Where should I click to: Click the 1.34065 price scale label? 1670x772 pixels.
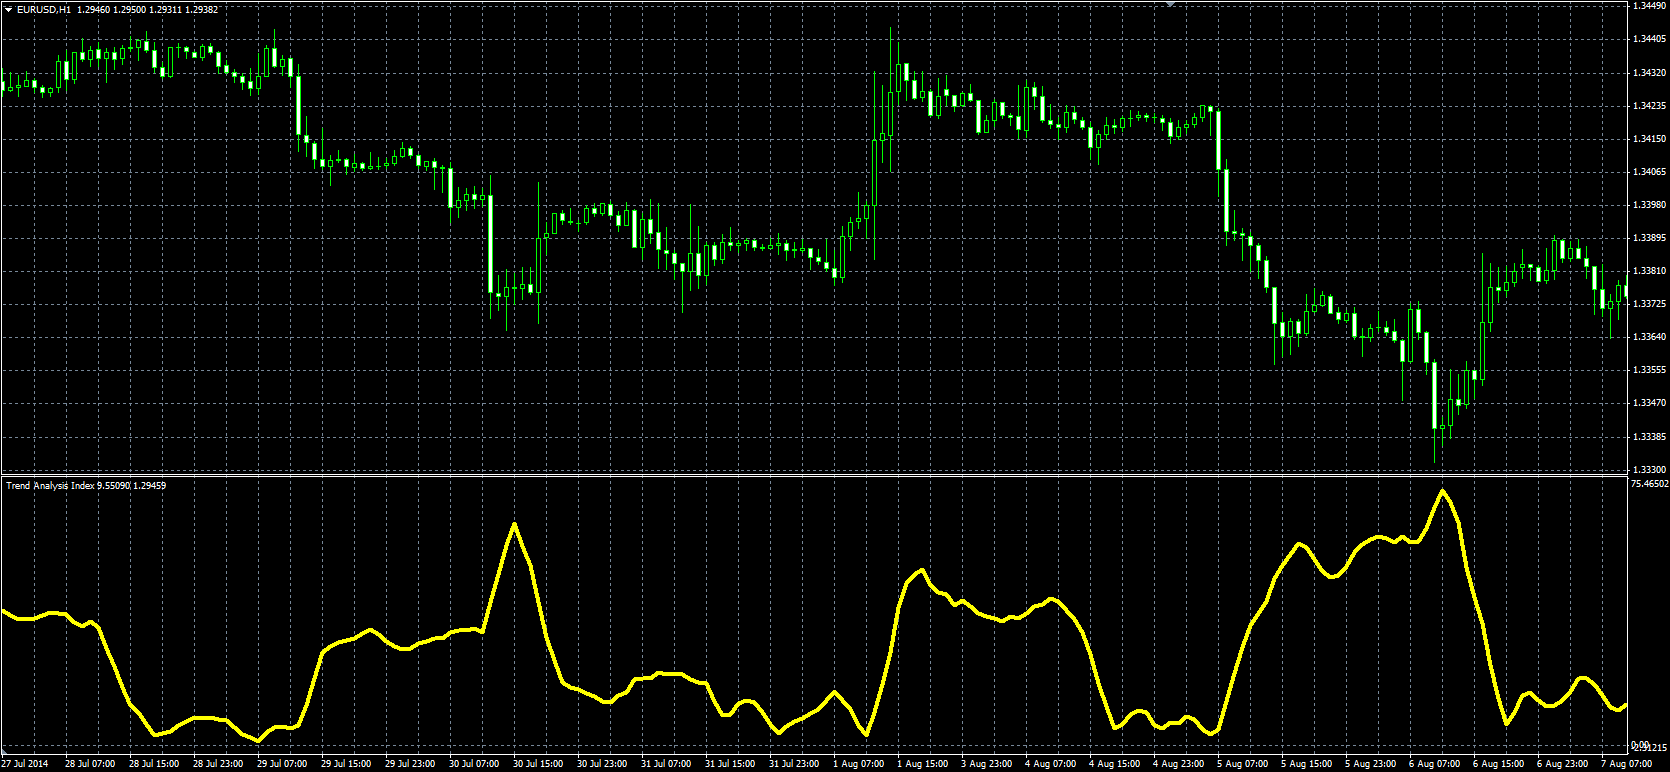click(x=1648, y=172)
